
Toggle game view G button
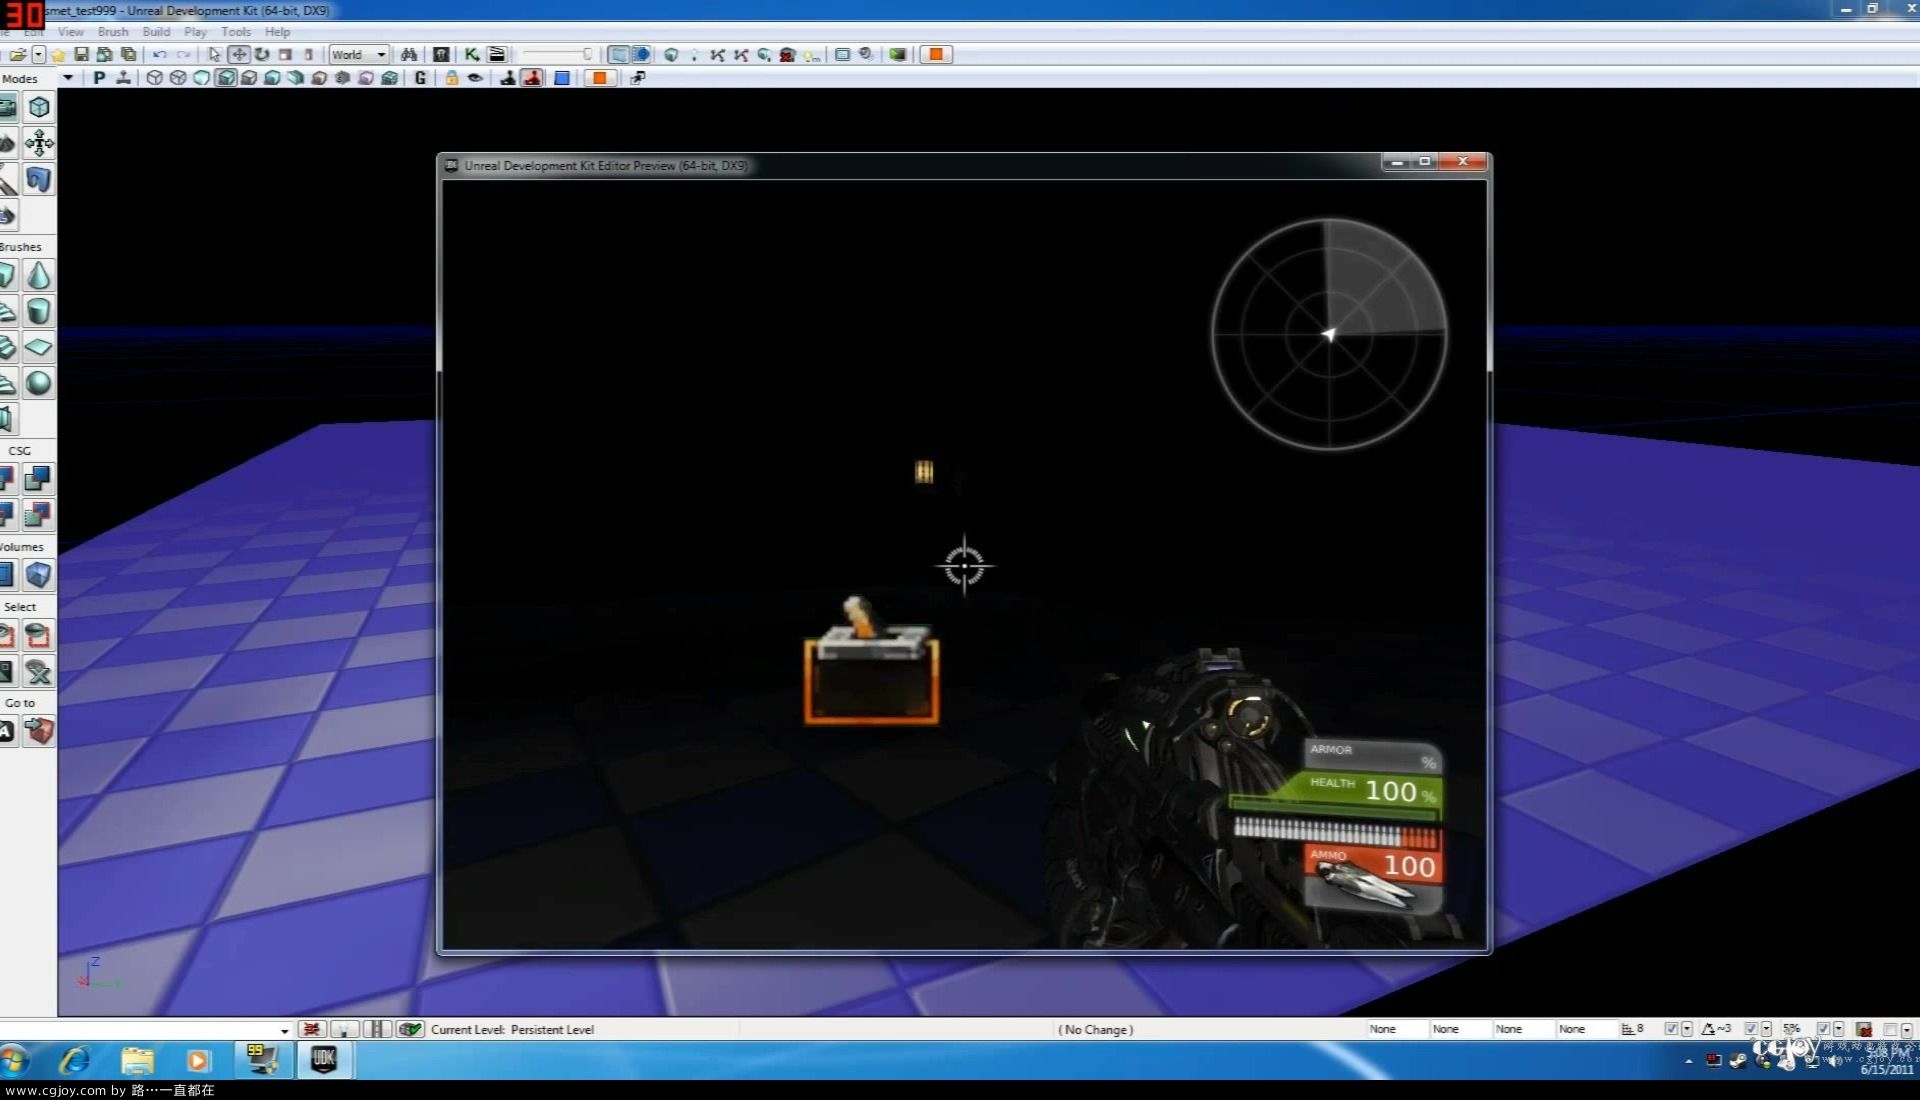click(420, 78)
